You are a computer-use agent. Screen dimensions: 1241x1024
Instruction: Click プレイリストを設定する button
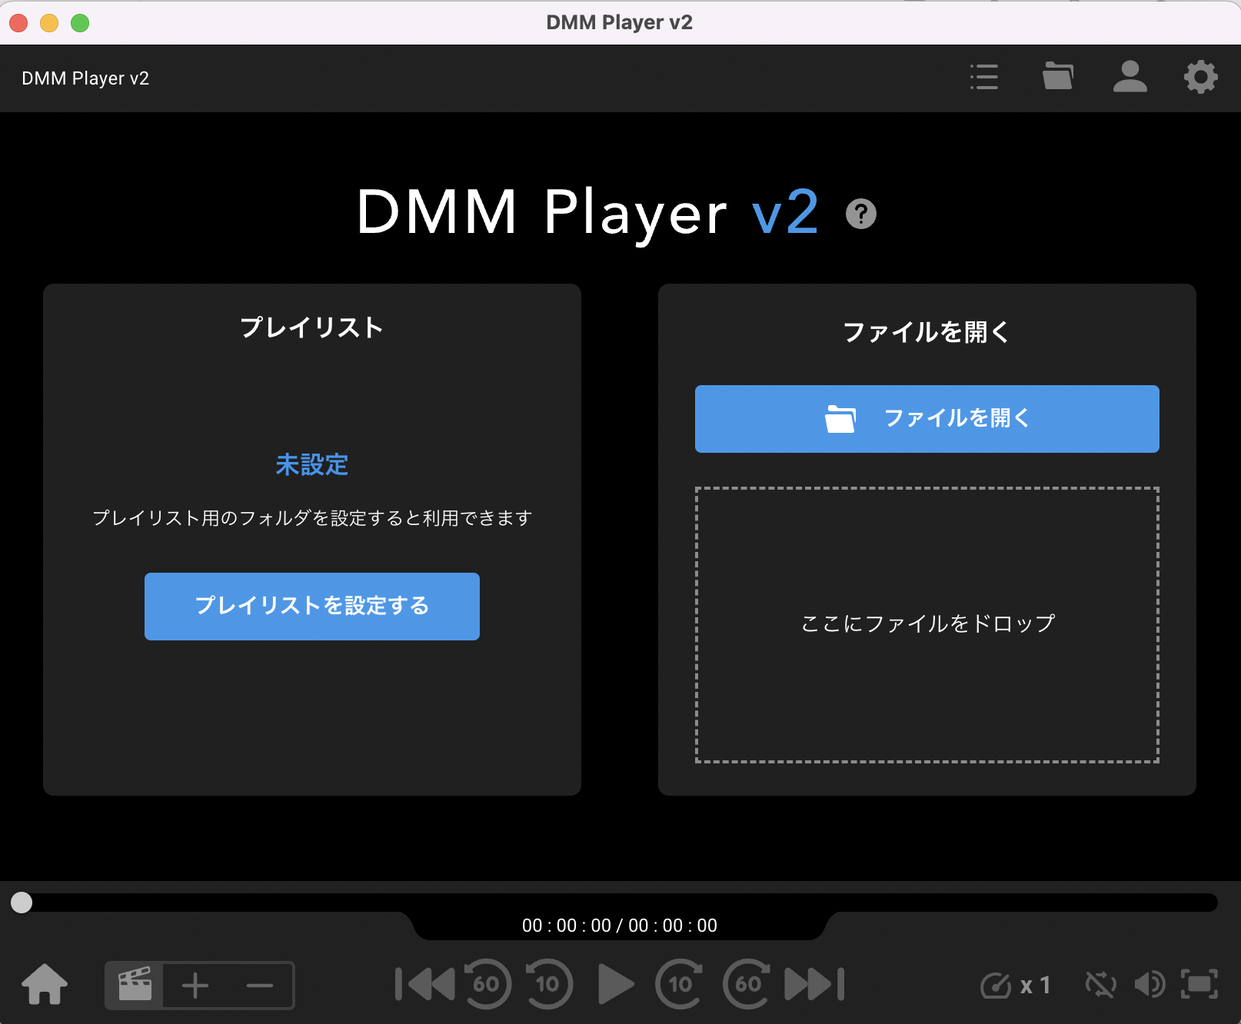point(312,606)
